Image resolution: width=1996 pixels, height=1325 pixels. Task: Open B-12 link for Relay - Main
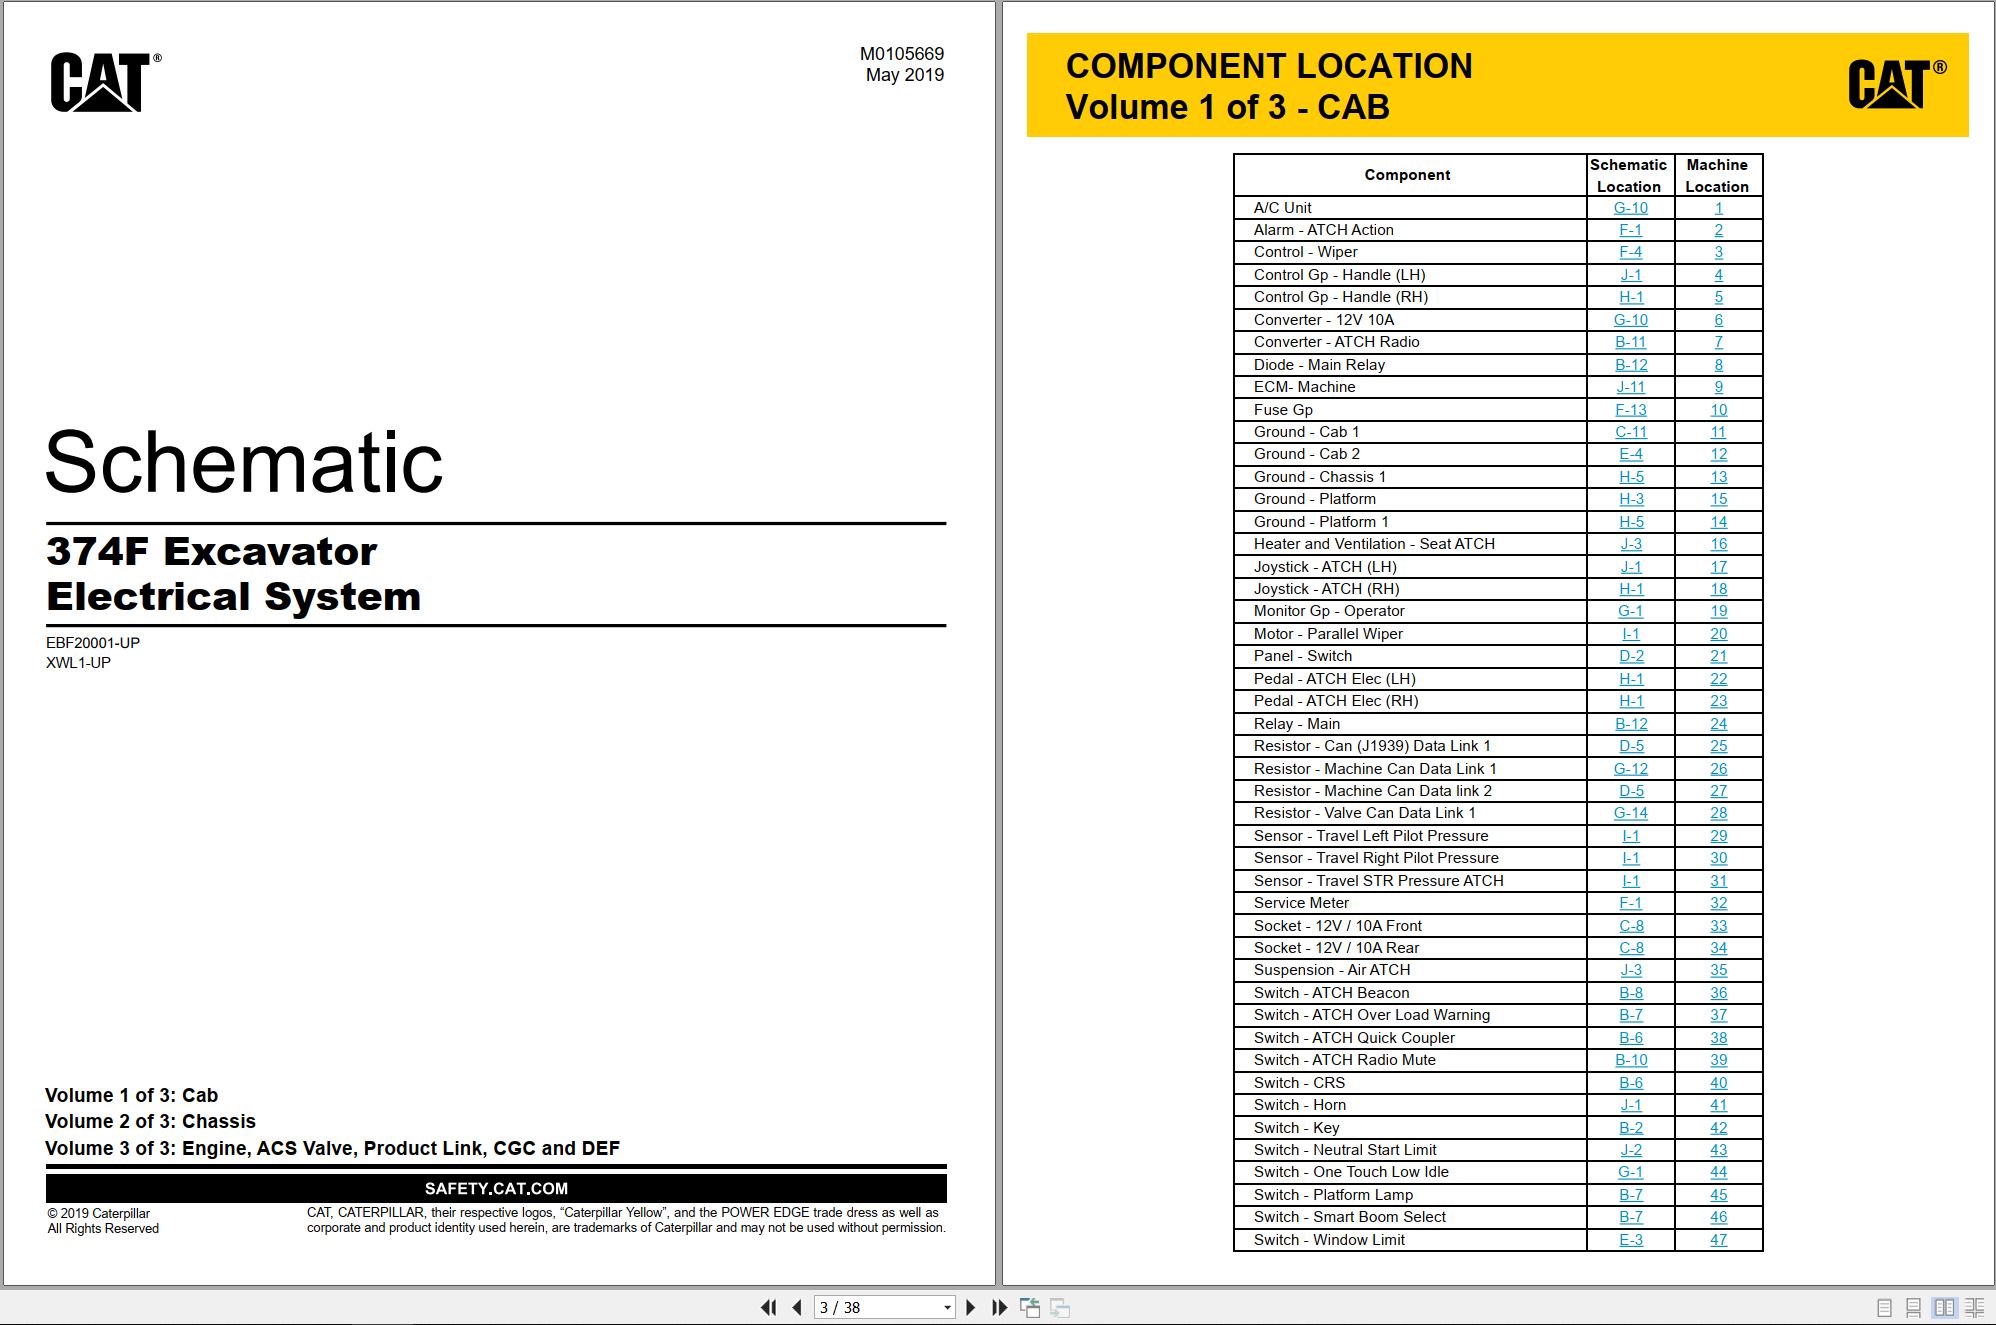(1631, 724)
